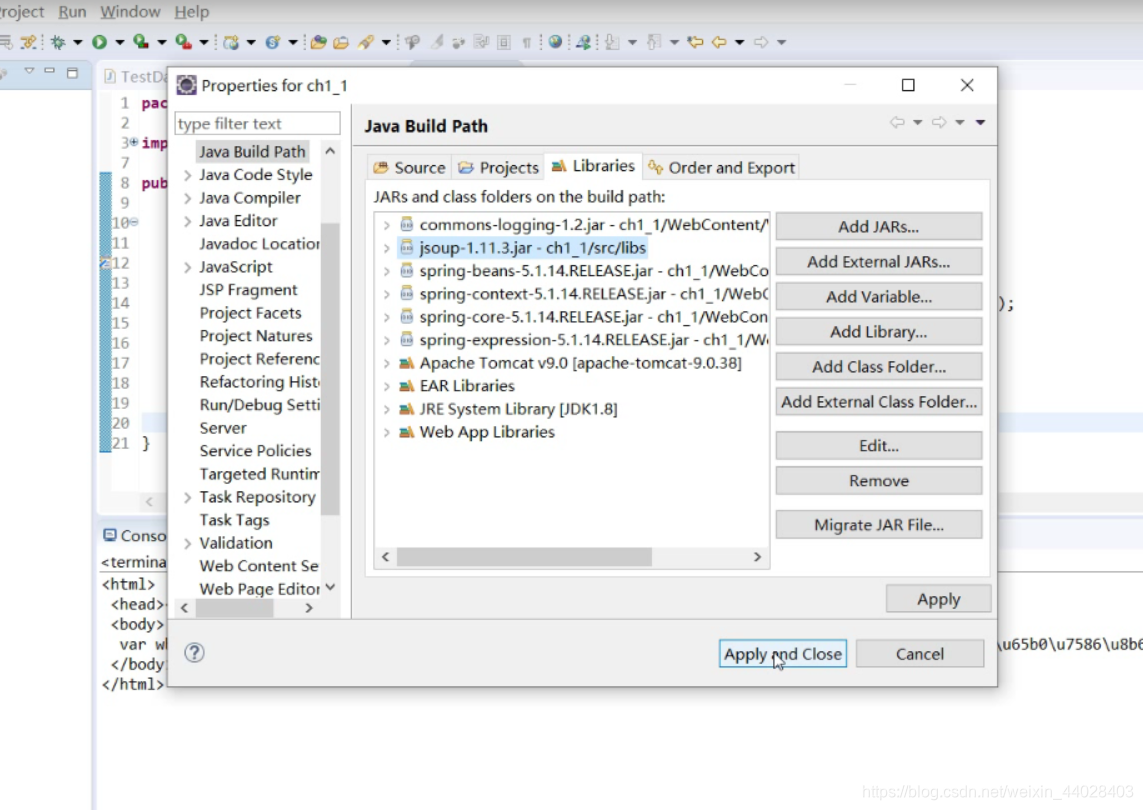Expand the Apache Tomcat v9.0 library
Viewport: 1143px width, 810px height.
(386, 363)
